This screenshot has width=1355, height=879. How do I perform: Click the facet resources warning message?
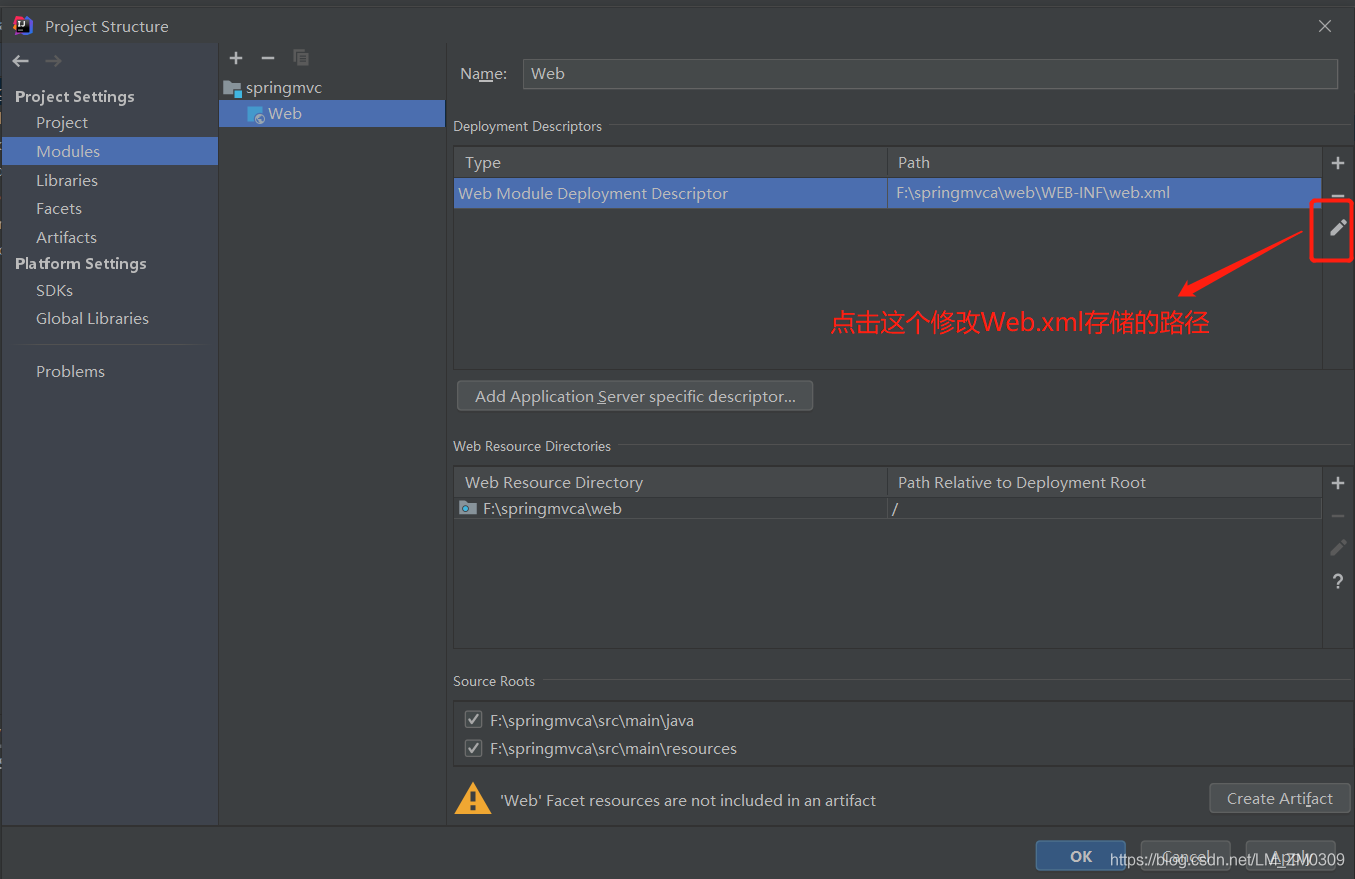[688, 800]
